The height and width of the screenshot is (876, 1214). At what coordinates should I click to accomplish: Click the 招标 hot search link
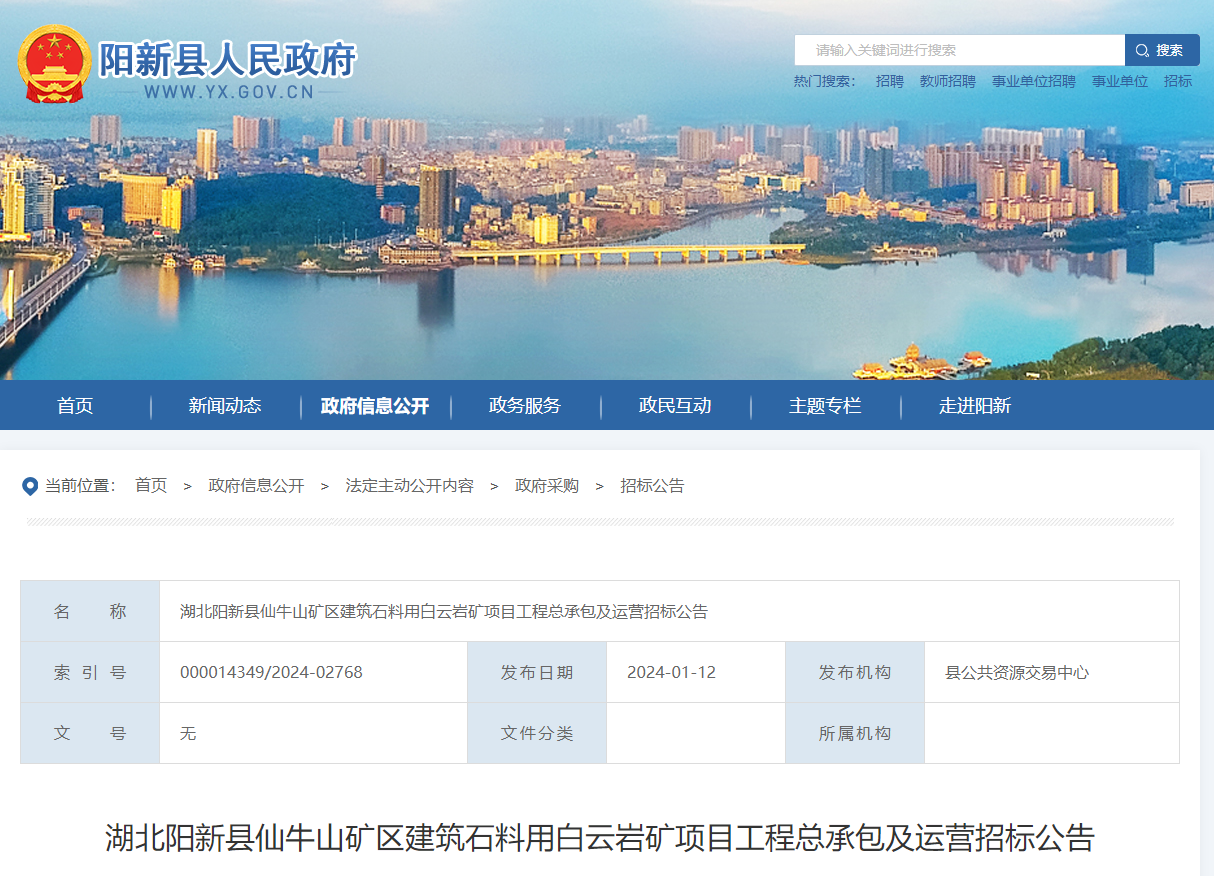coord(1177,81)
